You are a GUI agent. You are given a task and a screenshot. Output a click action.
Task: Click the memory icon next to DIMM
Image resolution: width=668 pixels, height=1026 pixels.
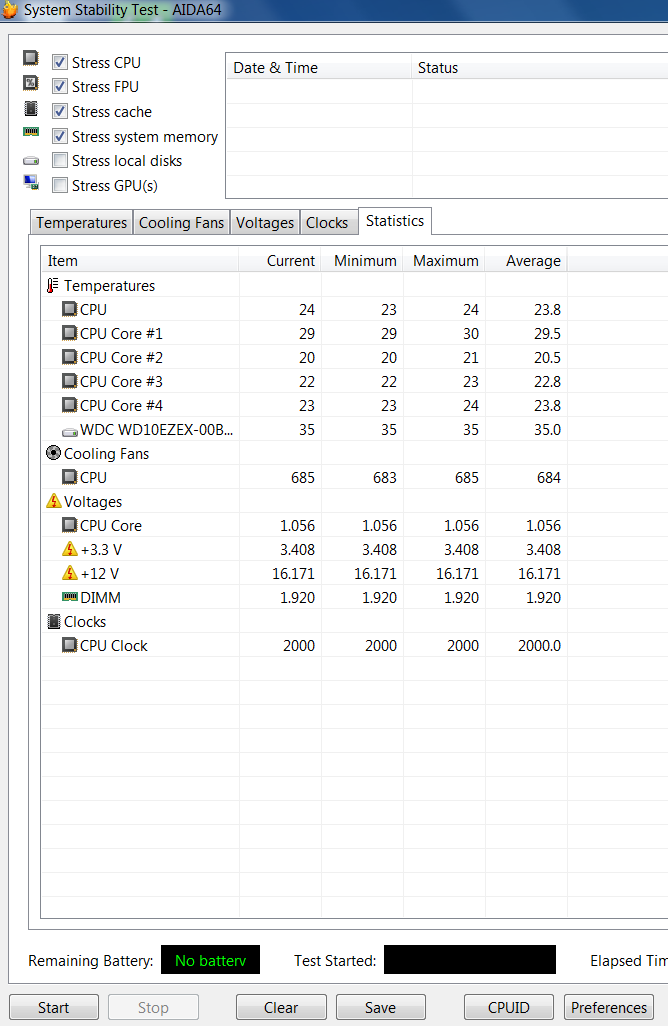tap(69, 597)
